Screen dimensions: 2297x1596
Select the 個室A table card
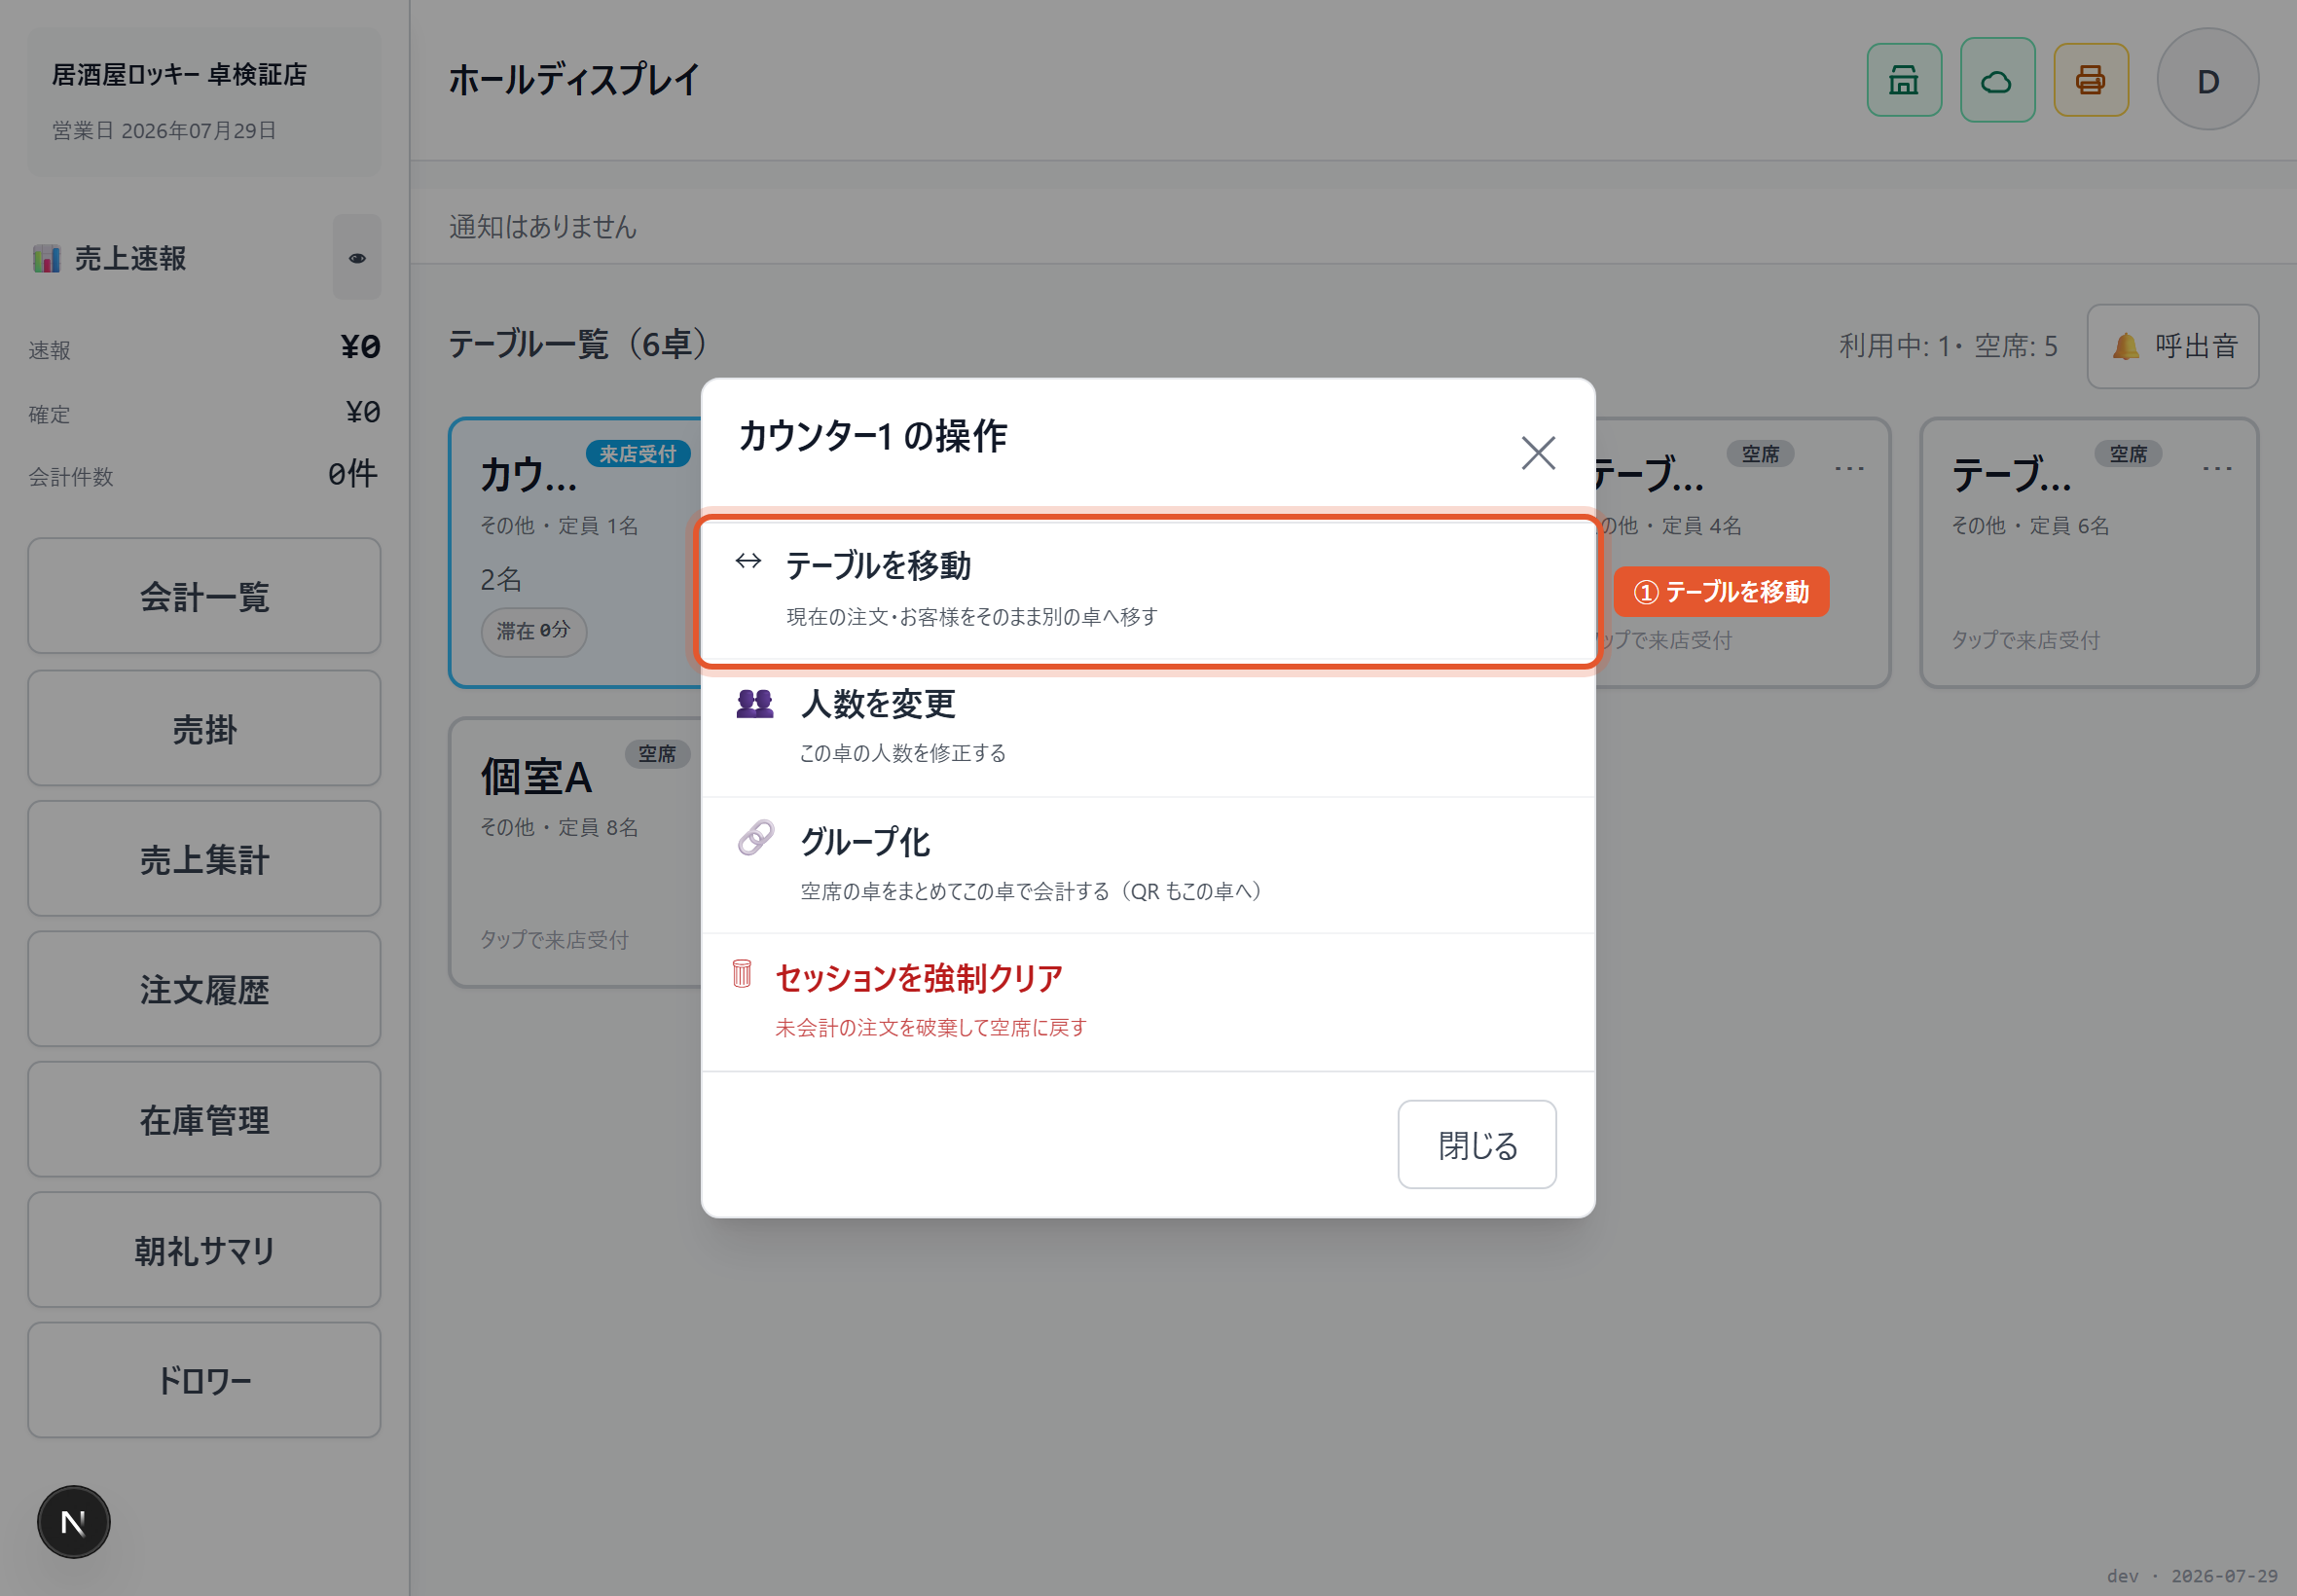coord(576,852)
